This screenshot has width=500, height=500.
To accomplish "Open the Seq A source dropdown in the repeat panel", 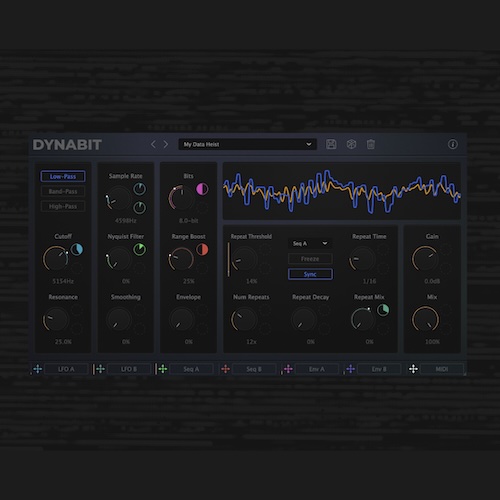I will tap(310, 244).
